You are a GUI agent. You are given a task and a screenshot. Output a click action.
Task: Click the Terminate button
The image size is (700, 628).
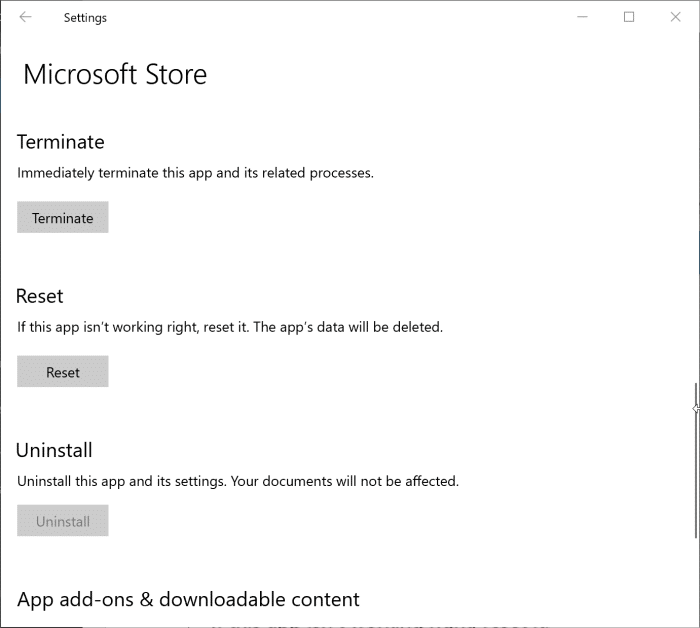tap(62, 217)
